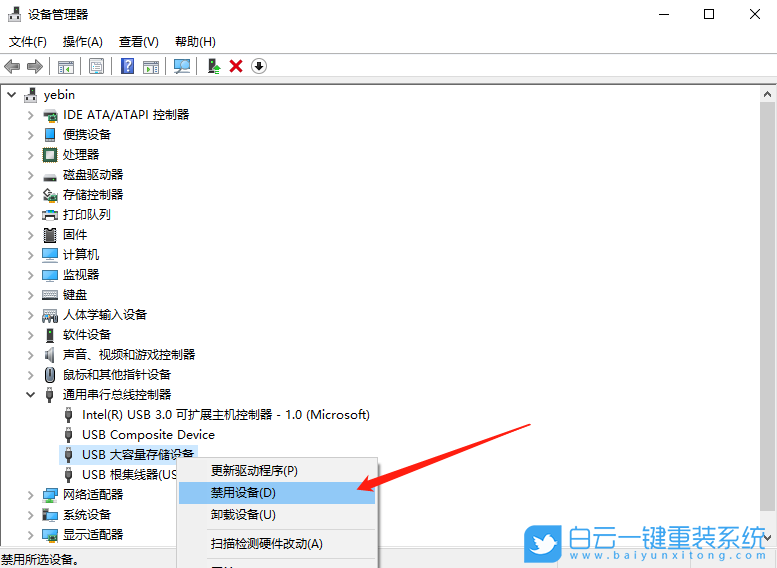
Task: Select the 软件设备 tree item
Action: click(x=87, y=335)
